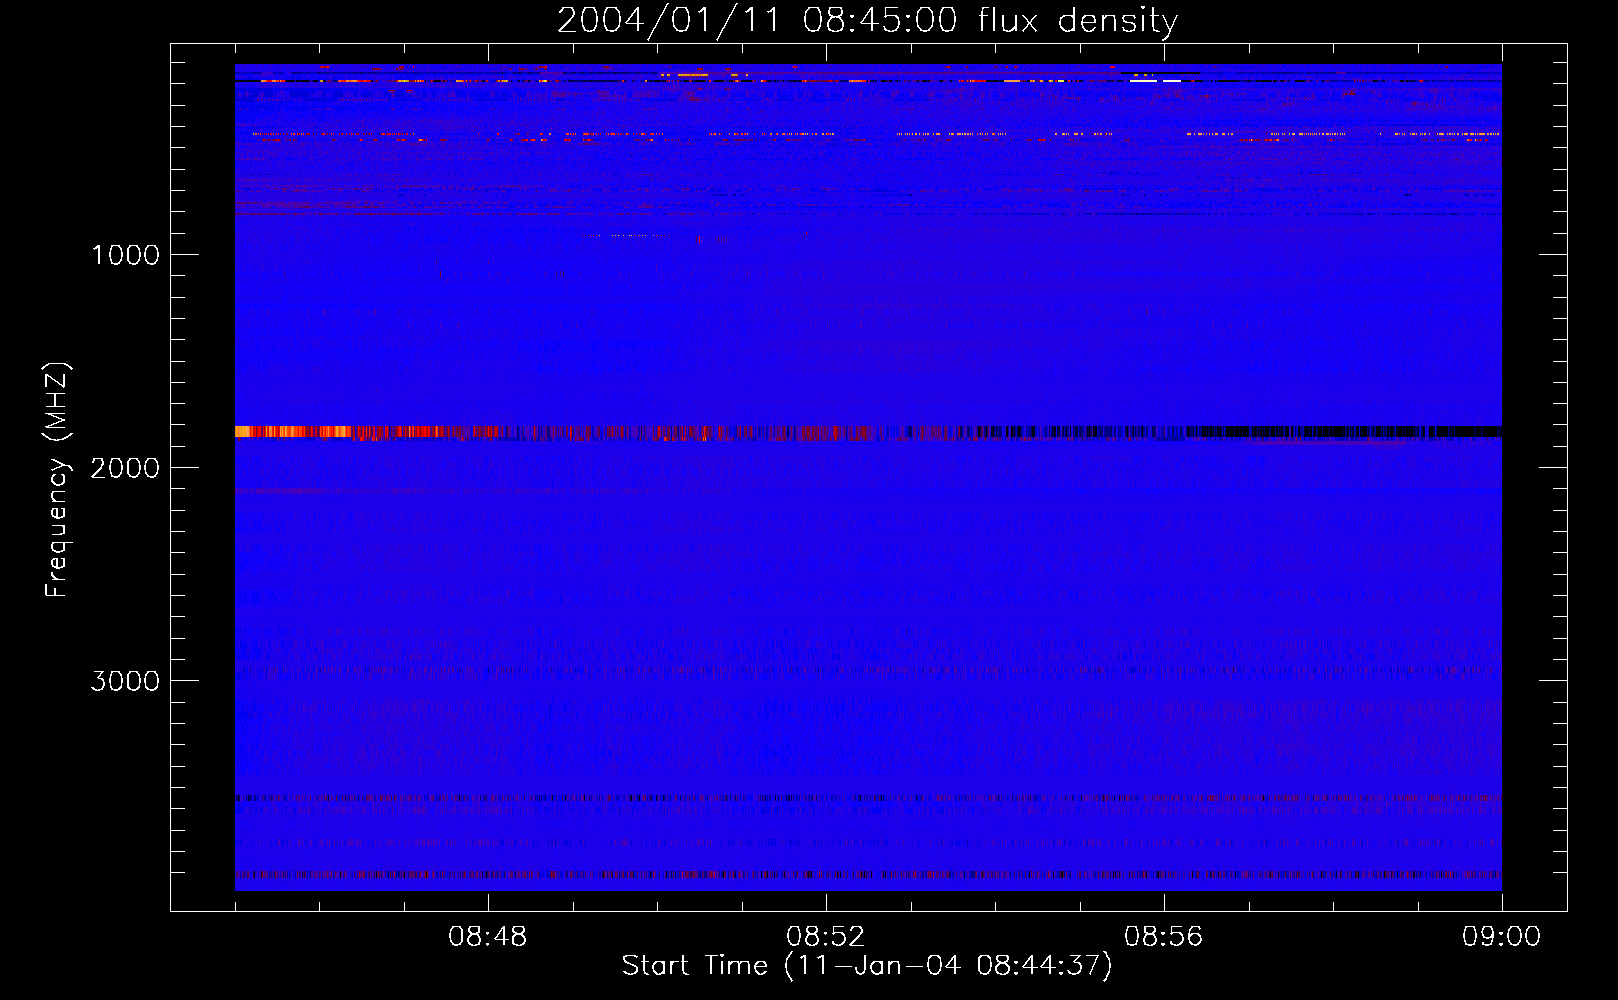1618x1000 pixels.
Task: Select the "Frequency (MHZ)" y-axis label
Action: point(57,480)
